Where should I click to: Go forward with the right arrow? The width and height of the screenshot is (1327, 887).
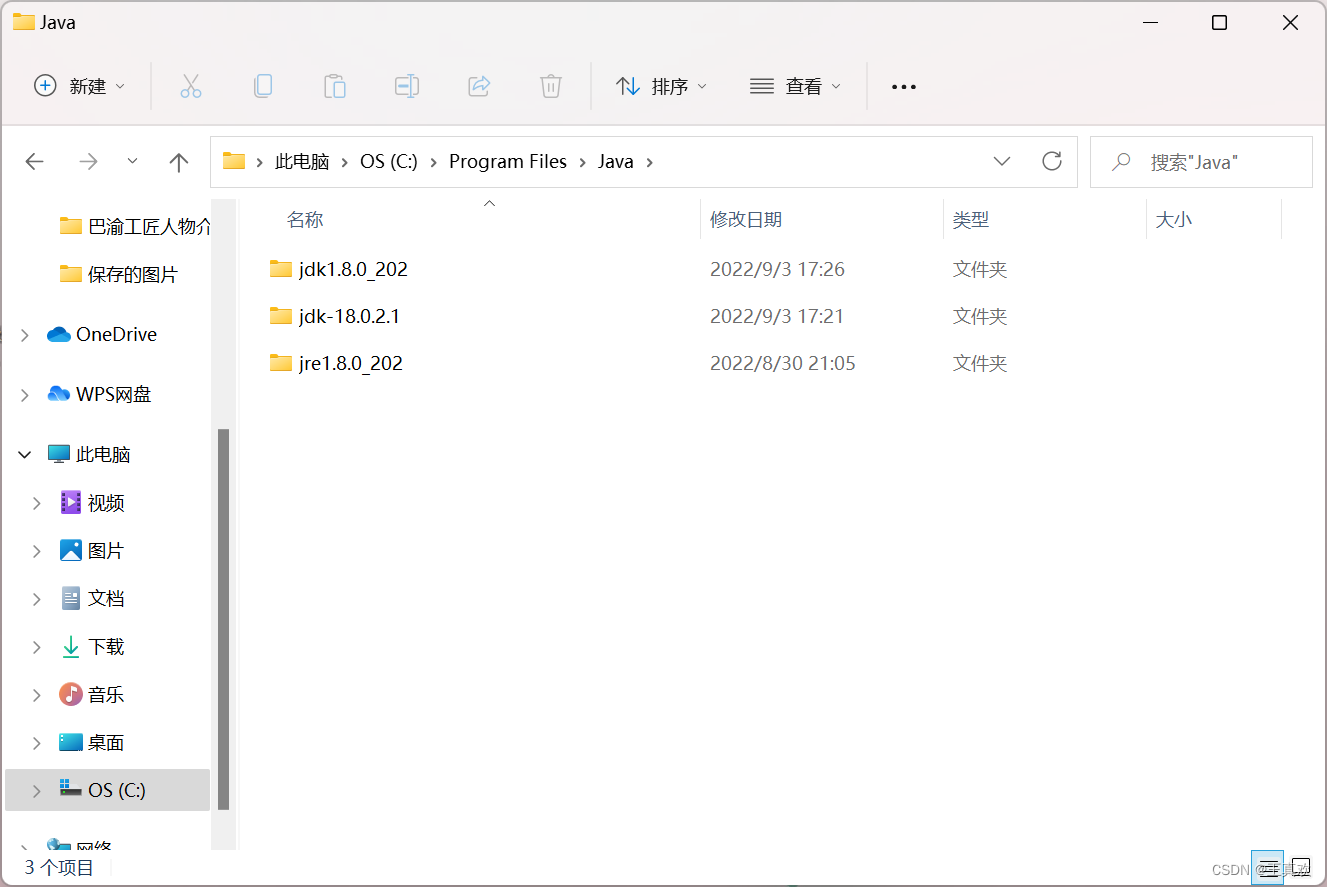click(89, 162)
